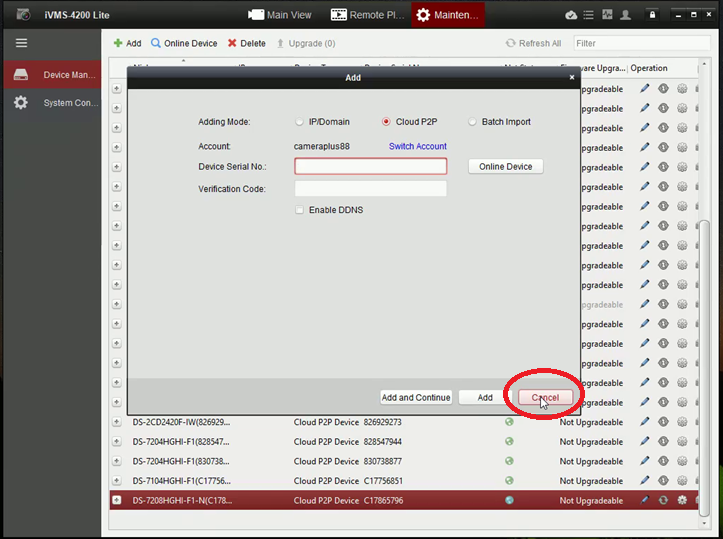Screen dimensions: 723x539
Task: Expand the DS-2CD2420F-IW device row
Action: pos(116,422)
